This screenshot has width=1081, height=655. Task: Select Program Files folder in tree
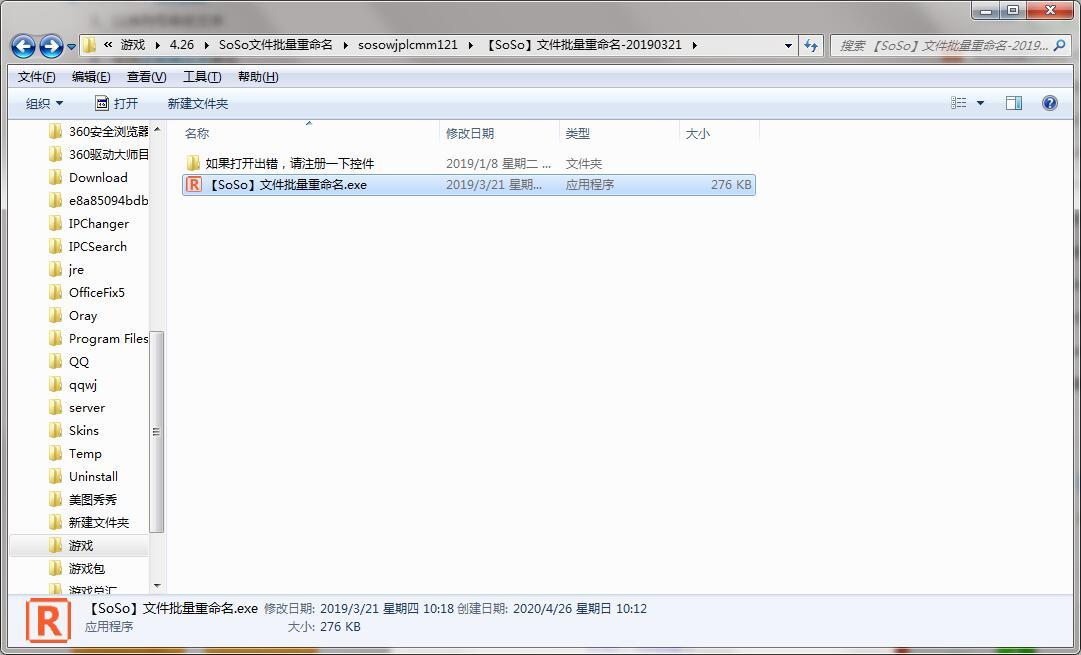(98, 339)
